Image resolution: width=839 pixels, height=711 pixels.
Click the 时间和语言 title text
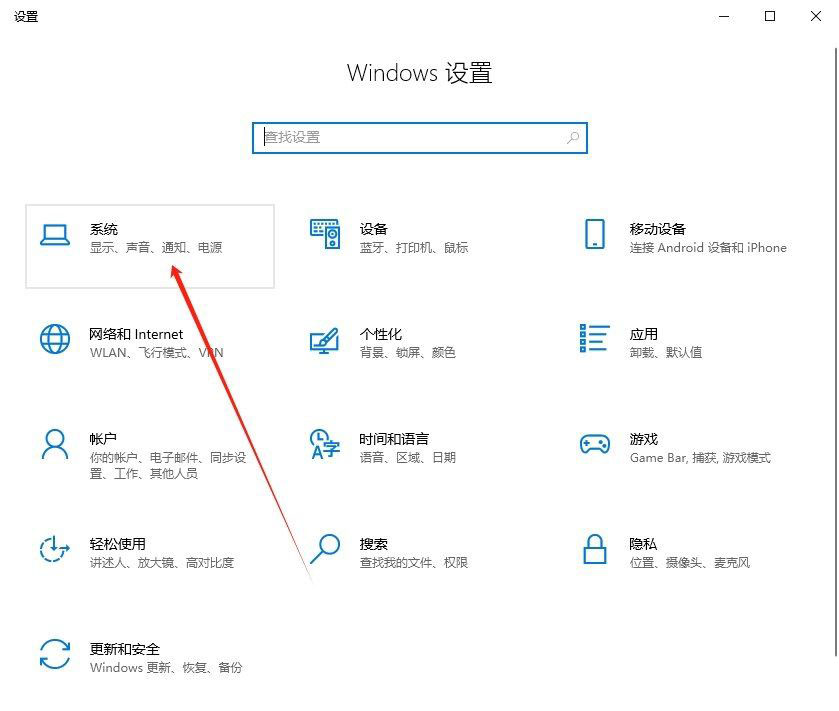pyautogui.click(x=394, y=439)
